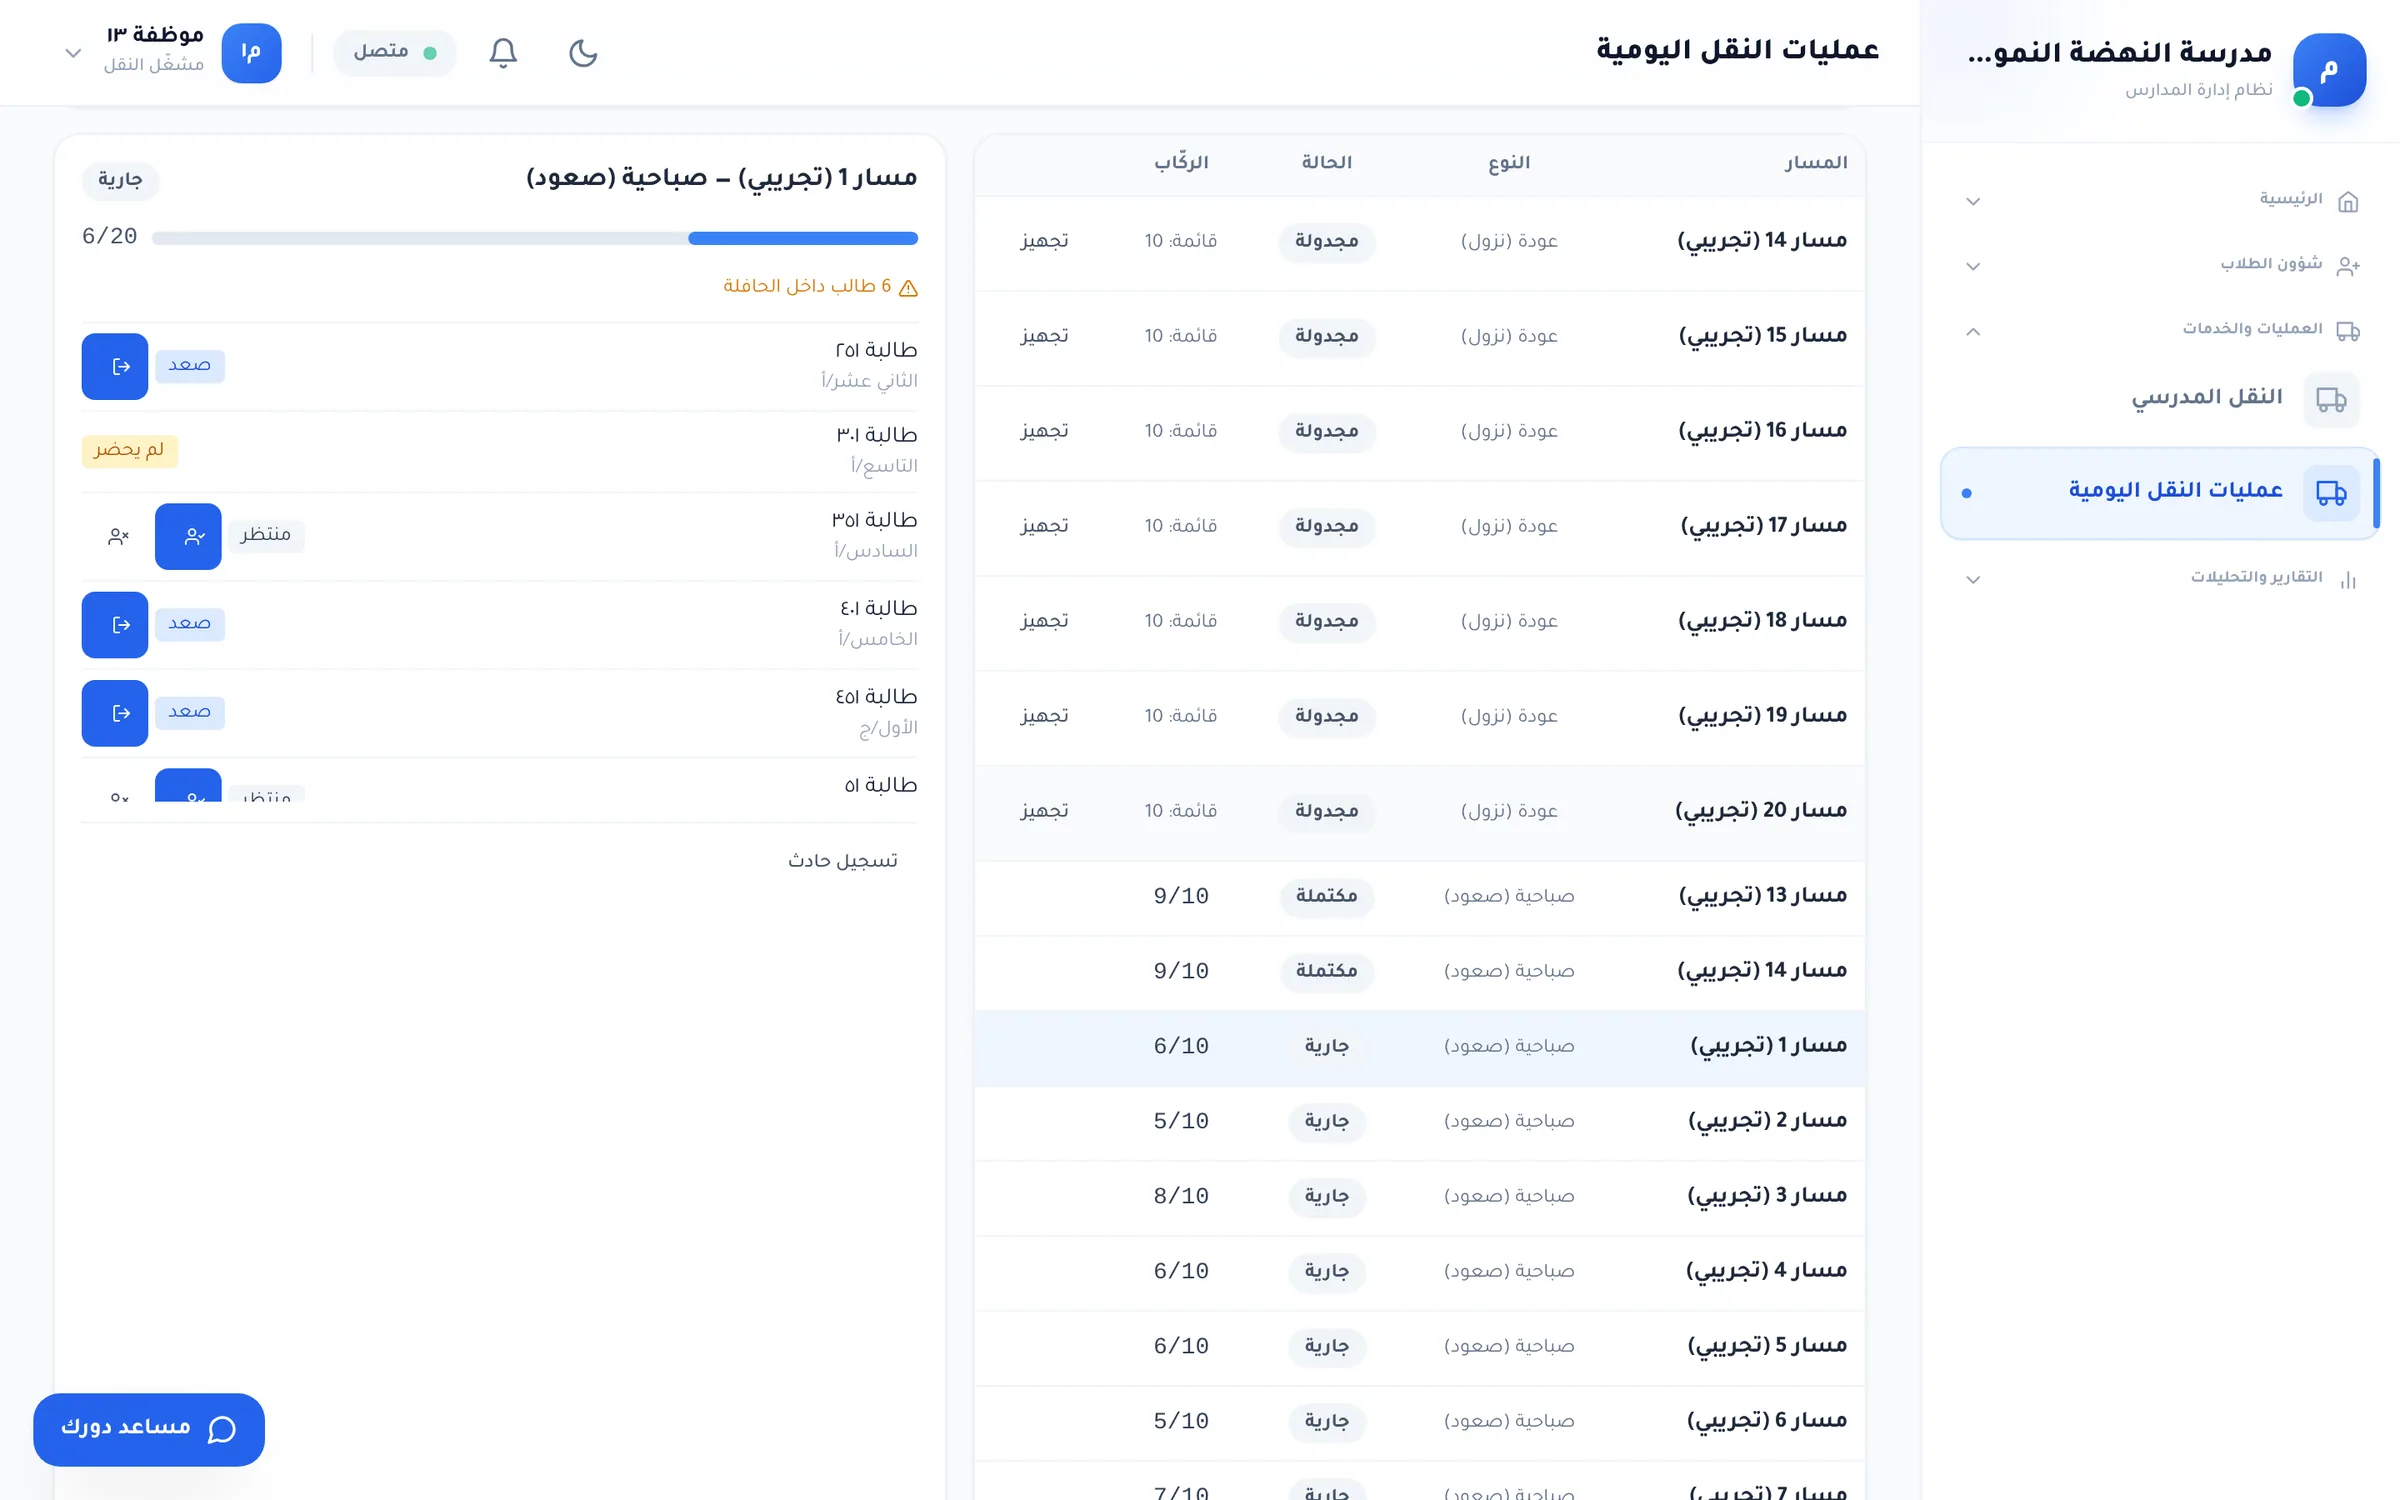Mark طالبة ٣٥١ as absent
Image resolution: width=2400 pixels, height=1500 pixels.
(x=118, y=537)
